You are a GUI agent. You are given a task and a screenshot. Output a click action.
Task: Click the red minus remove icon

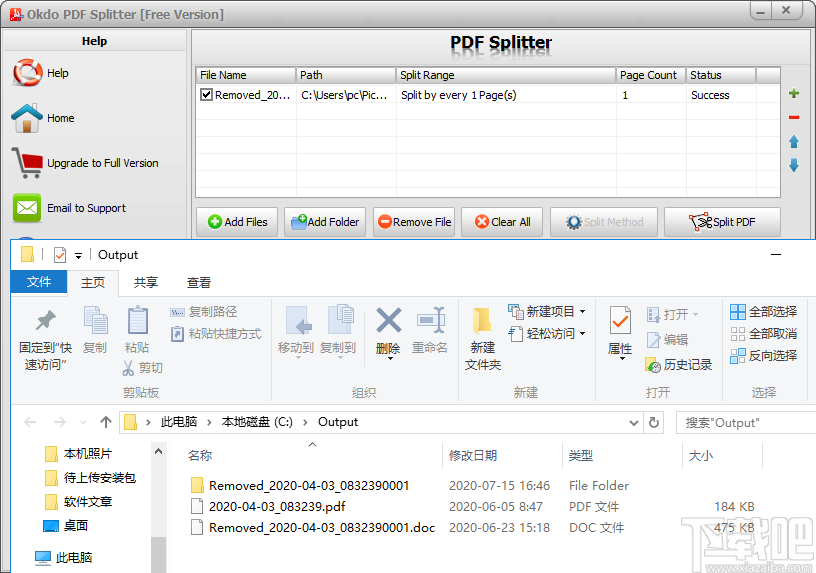[x=794, y=118]
